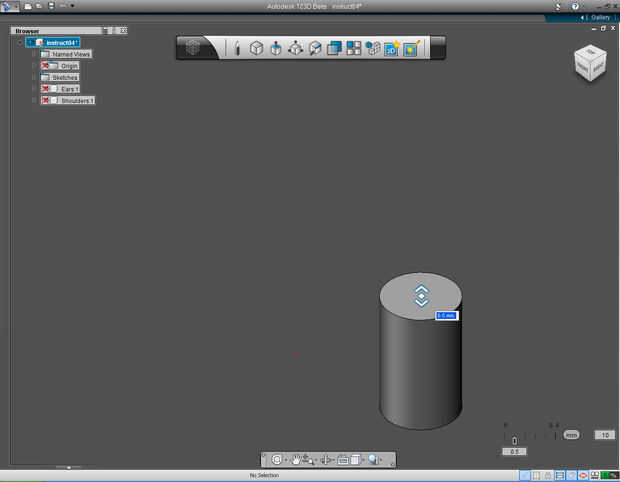Toggle visibility of Shoulders 1 item

click(46, 101)
